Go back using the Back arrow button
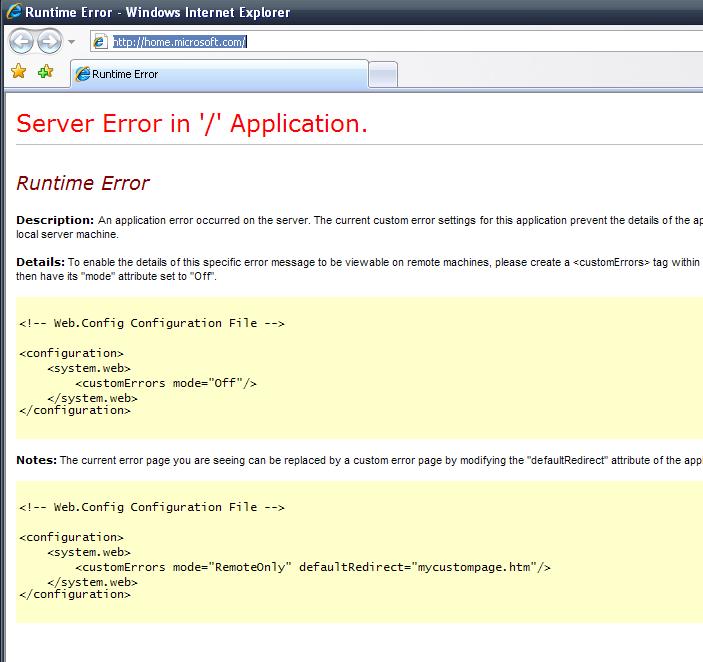 tap(21, 42)
